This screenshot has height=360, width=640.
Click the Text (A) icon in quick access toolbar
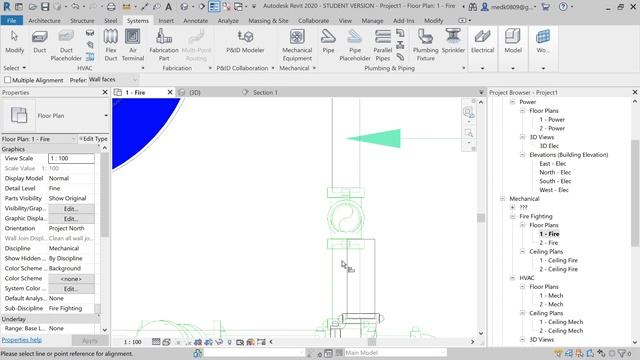click(x=168, y=7)
